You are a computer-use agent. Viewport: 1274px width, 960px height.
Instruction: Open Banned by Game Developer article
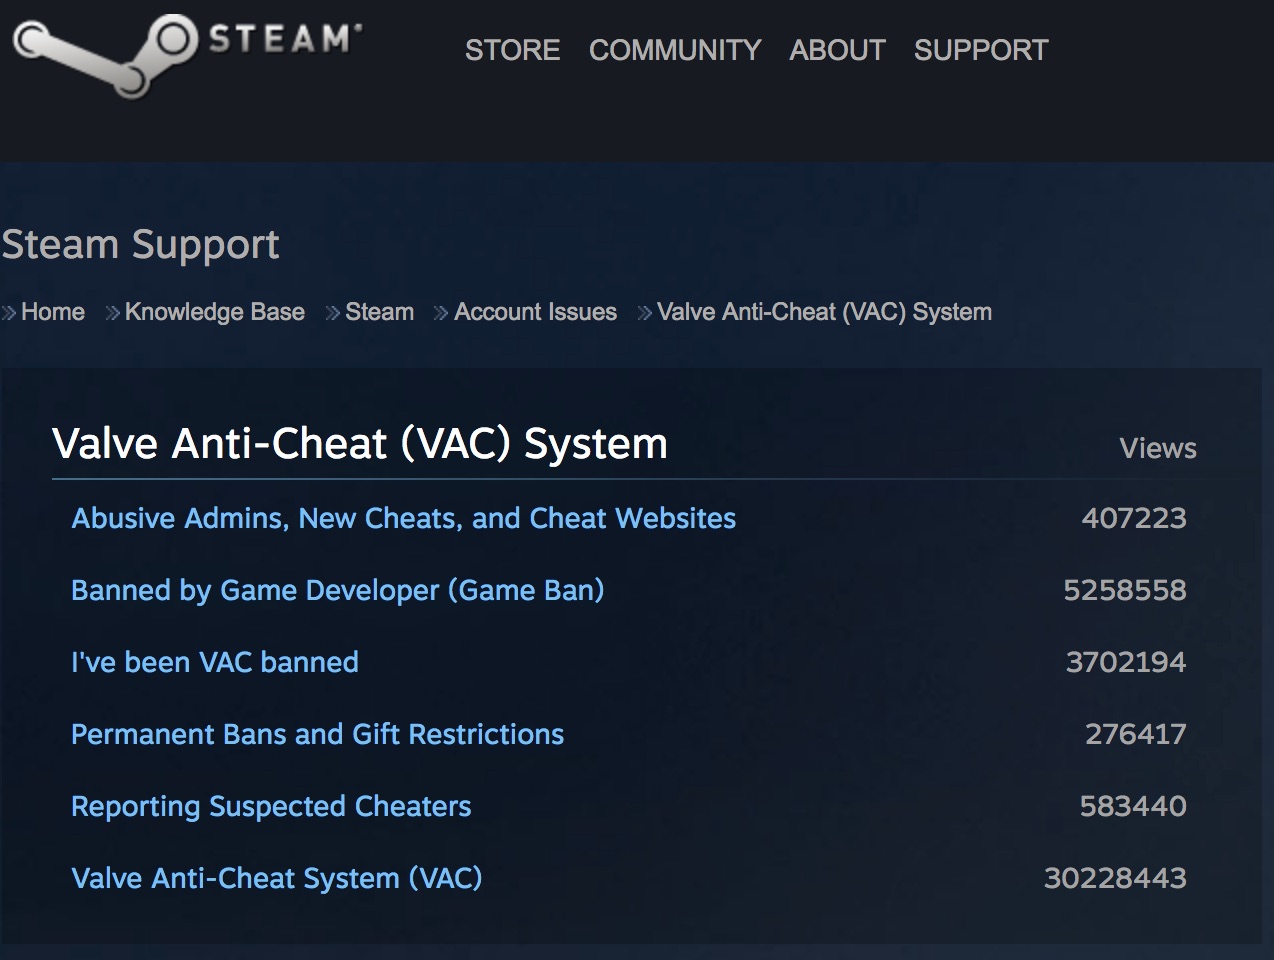click(338, 590)
